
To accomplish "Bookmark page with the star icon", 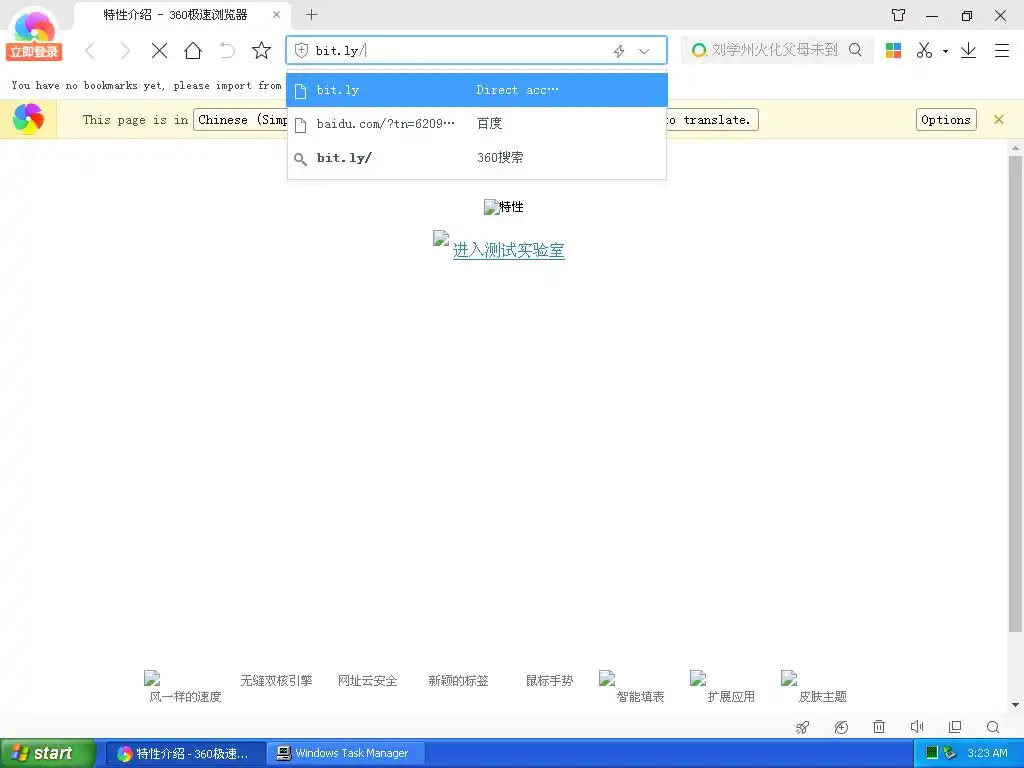I will tap(261, 50).
